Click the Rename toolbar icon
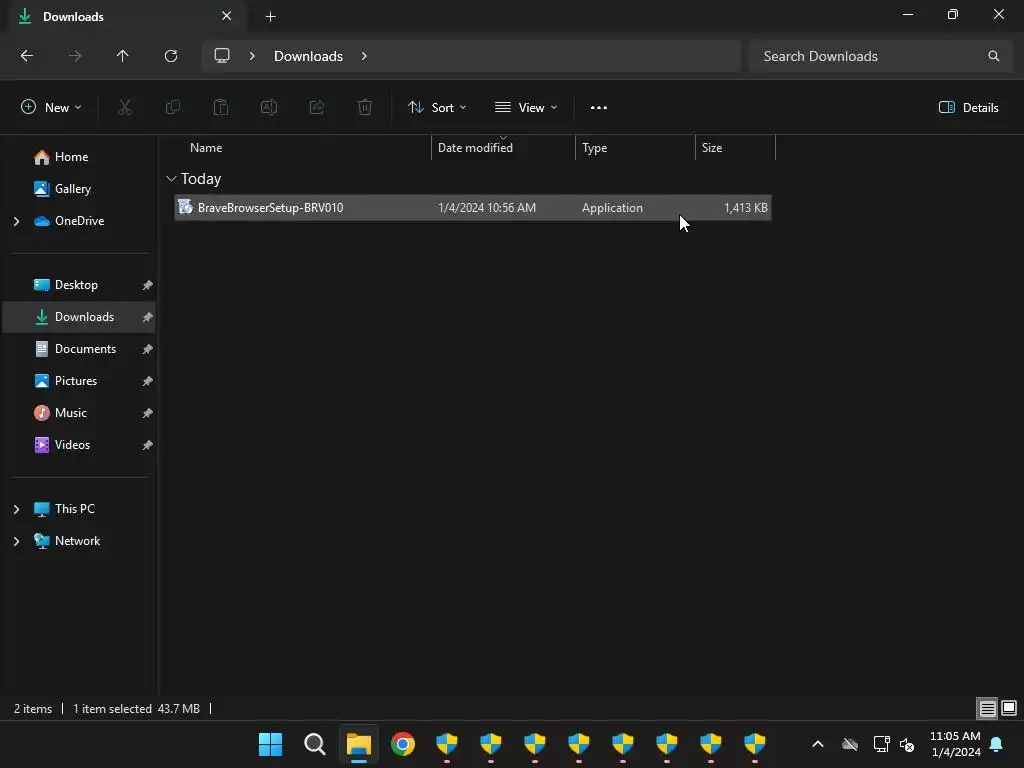 [269, 108]
